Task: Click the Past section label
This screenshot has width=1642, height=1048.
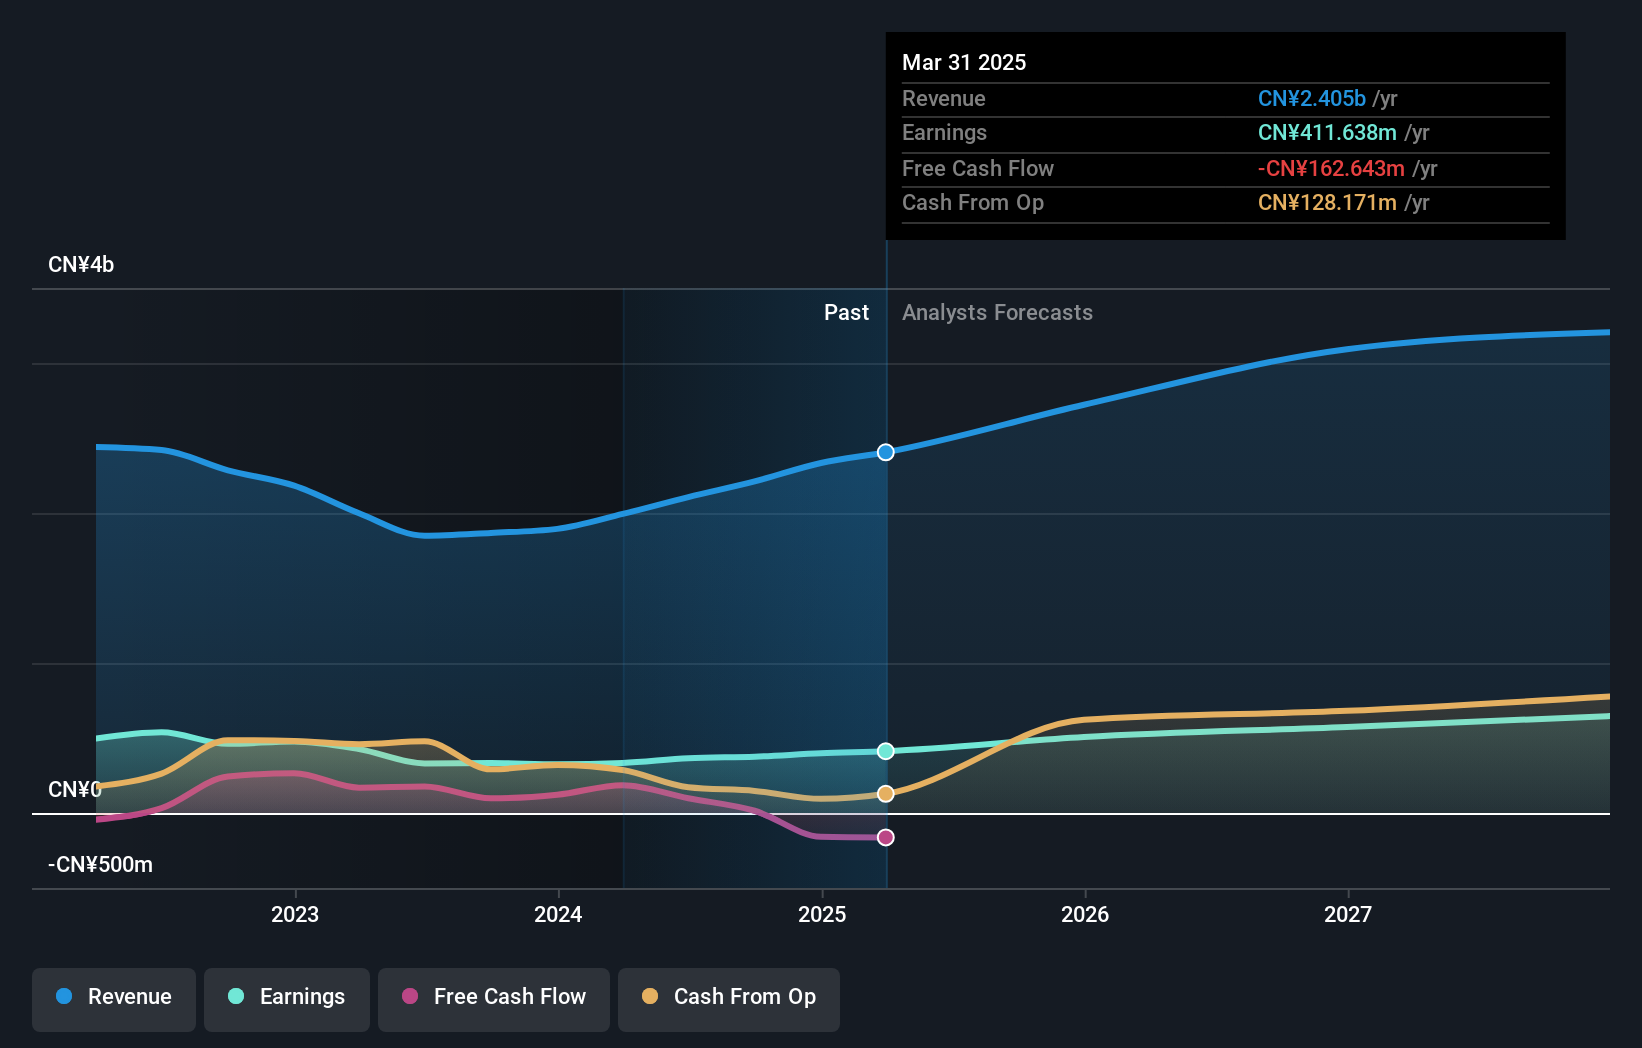Action: (x=846, y=313)
